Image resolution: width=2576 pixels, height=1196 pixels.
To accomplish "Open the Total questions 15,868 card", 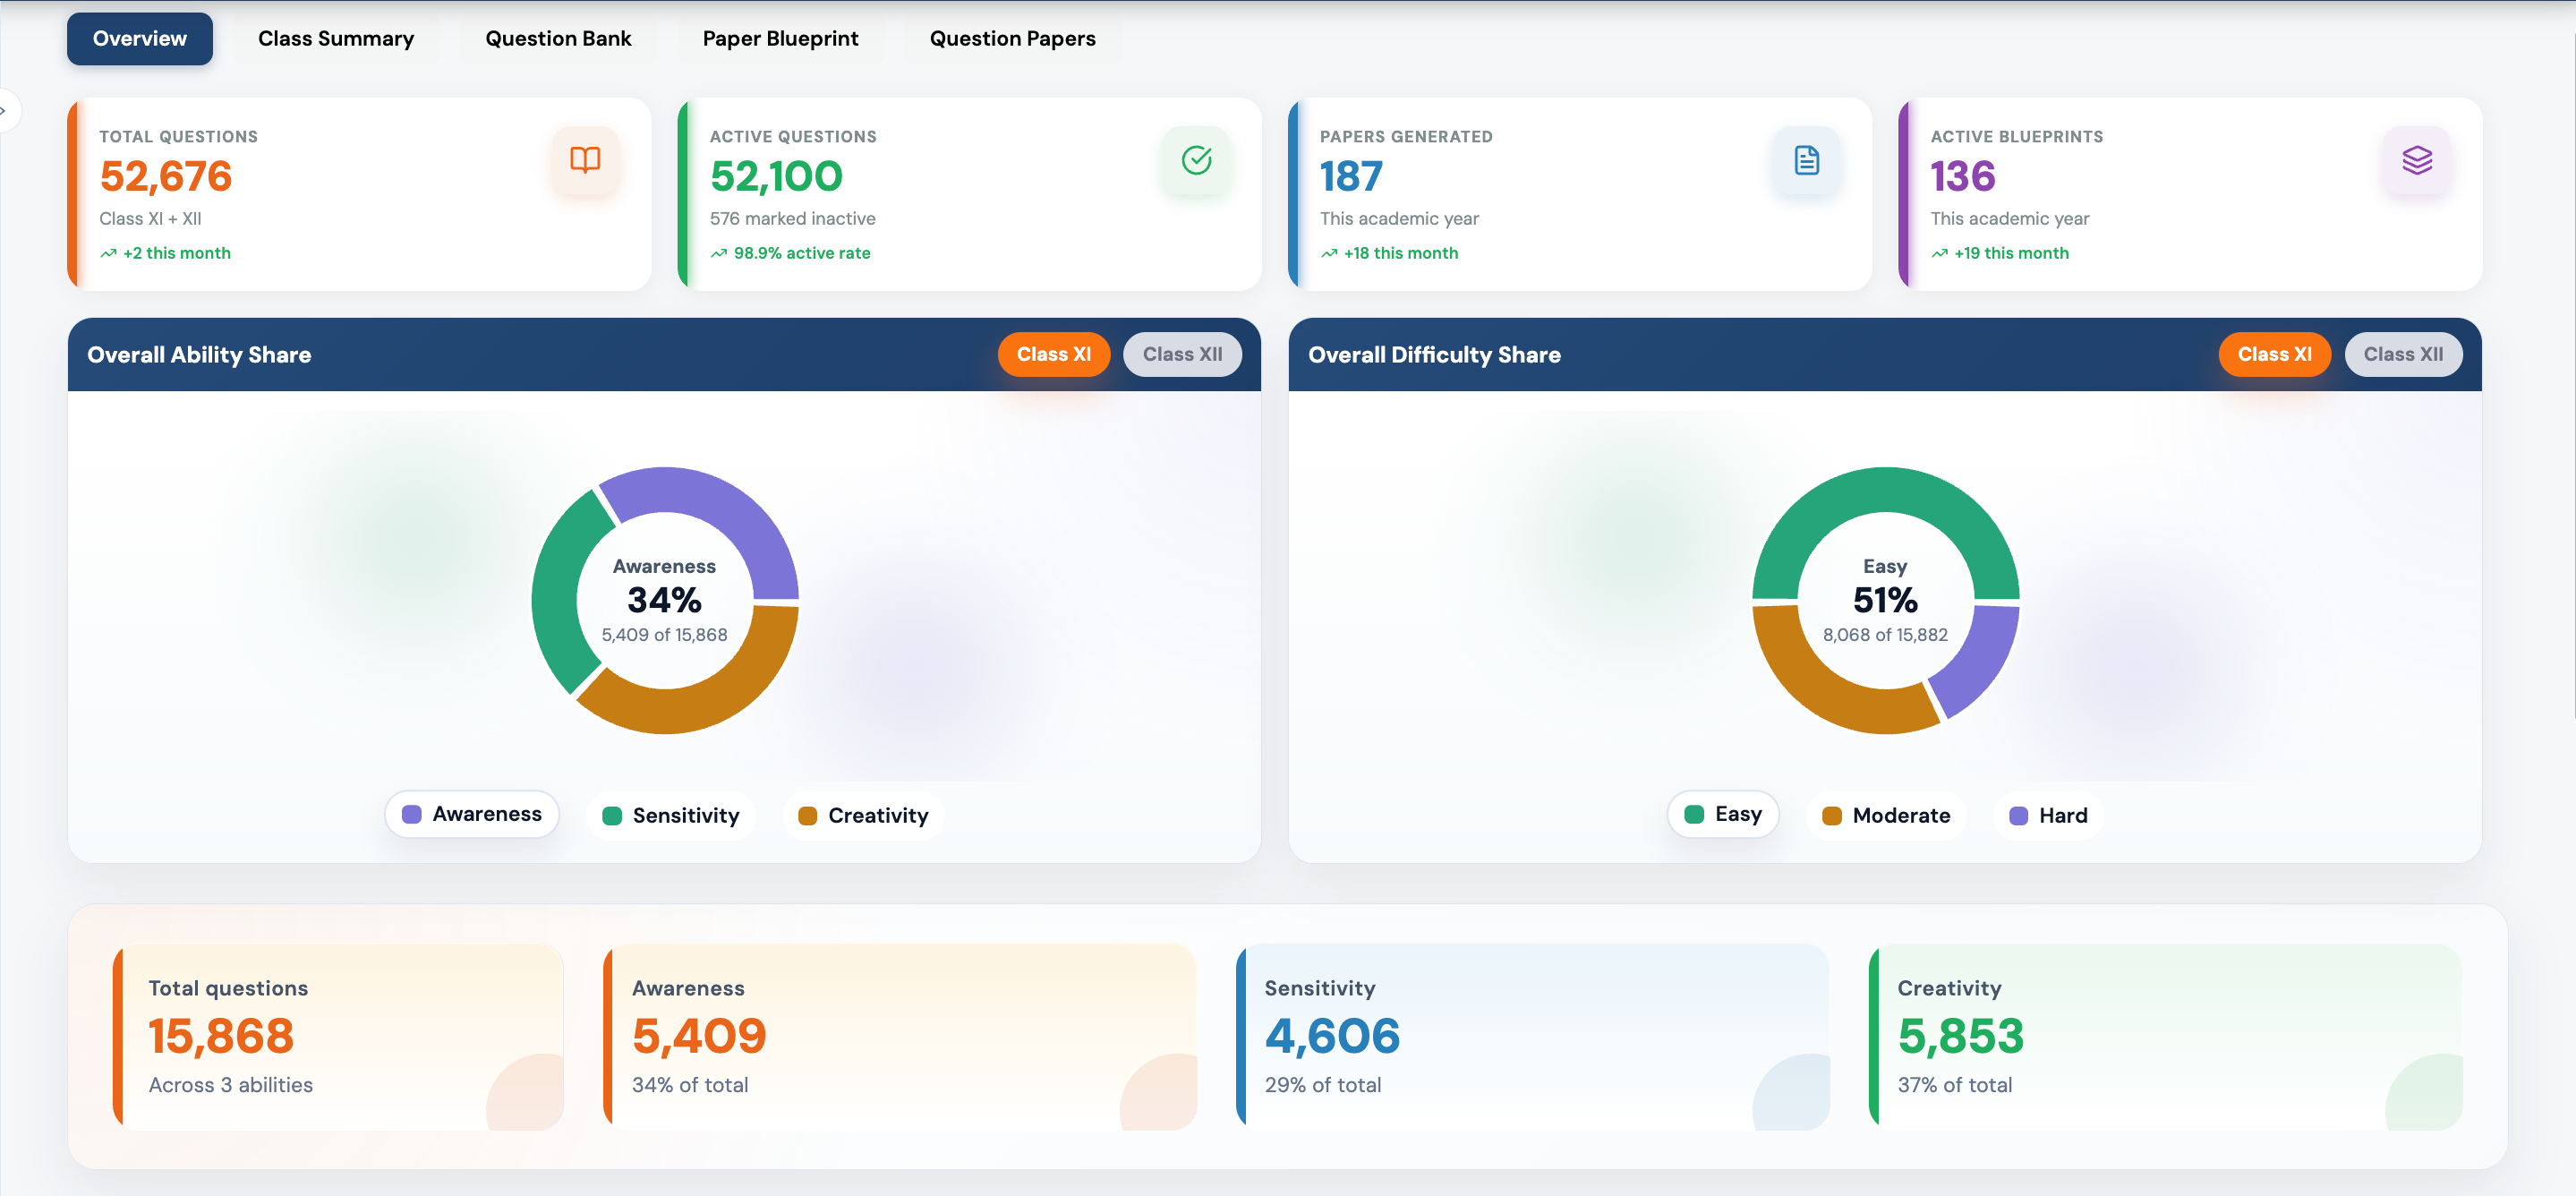I will tap(338, 1038).
